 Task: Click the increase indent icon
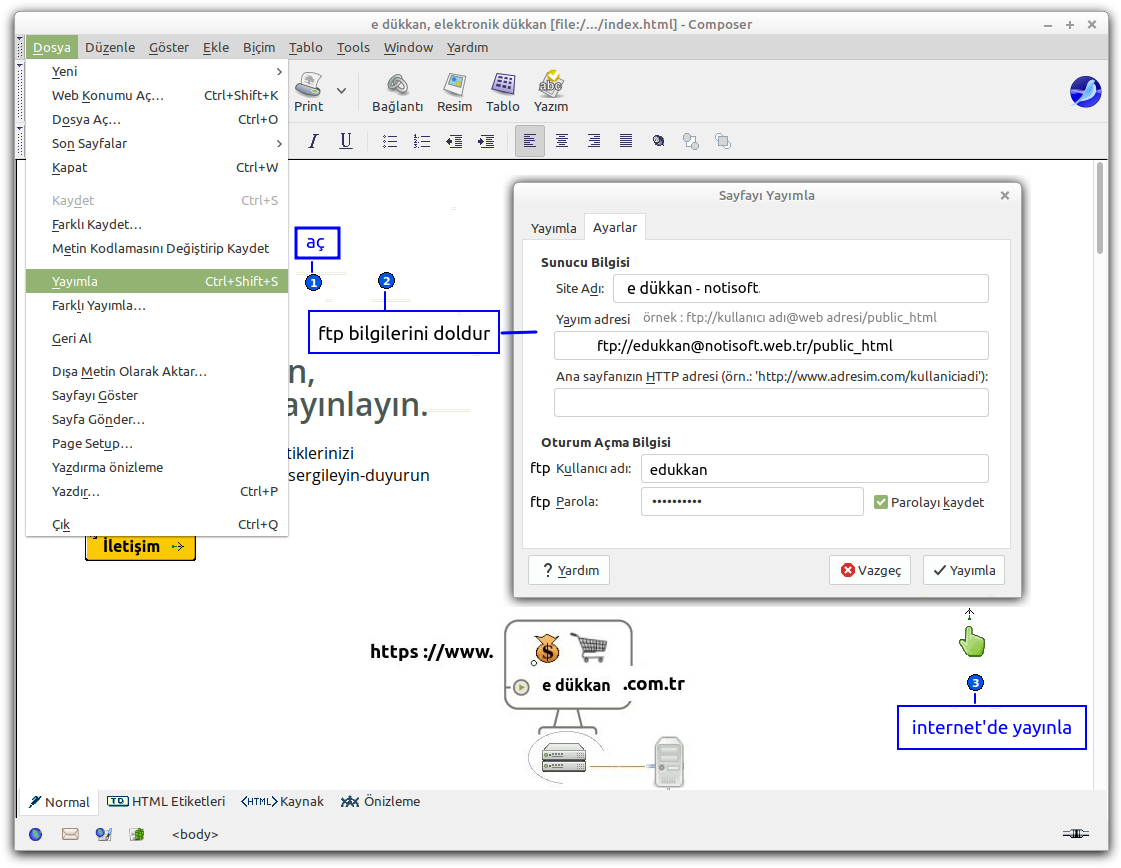[x=486, y=141]
